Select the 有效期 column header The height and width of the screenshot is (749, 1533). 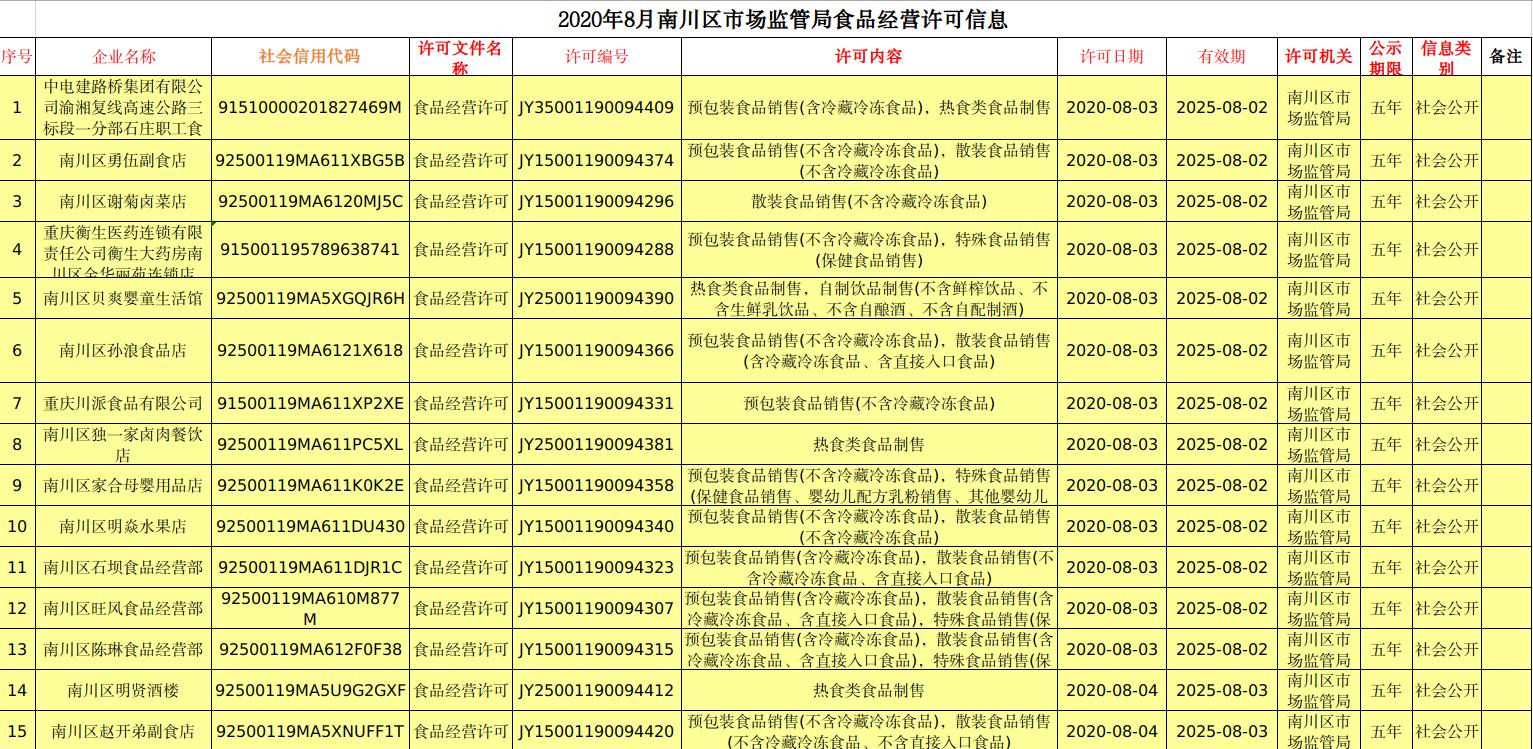pyautogui.click(x=1221, y=57)
